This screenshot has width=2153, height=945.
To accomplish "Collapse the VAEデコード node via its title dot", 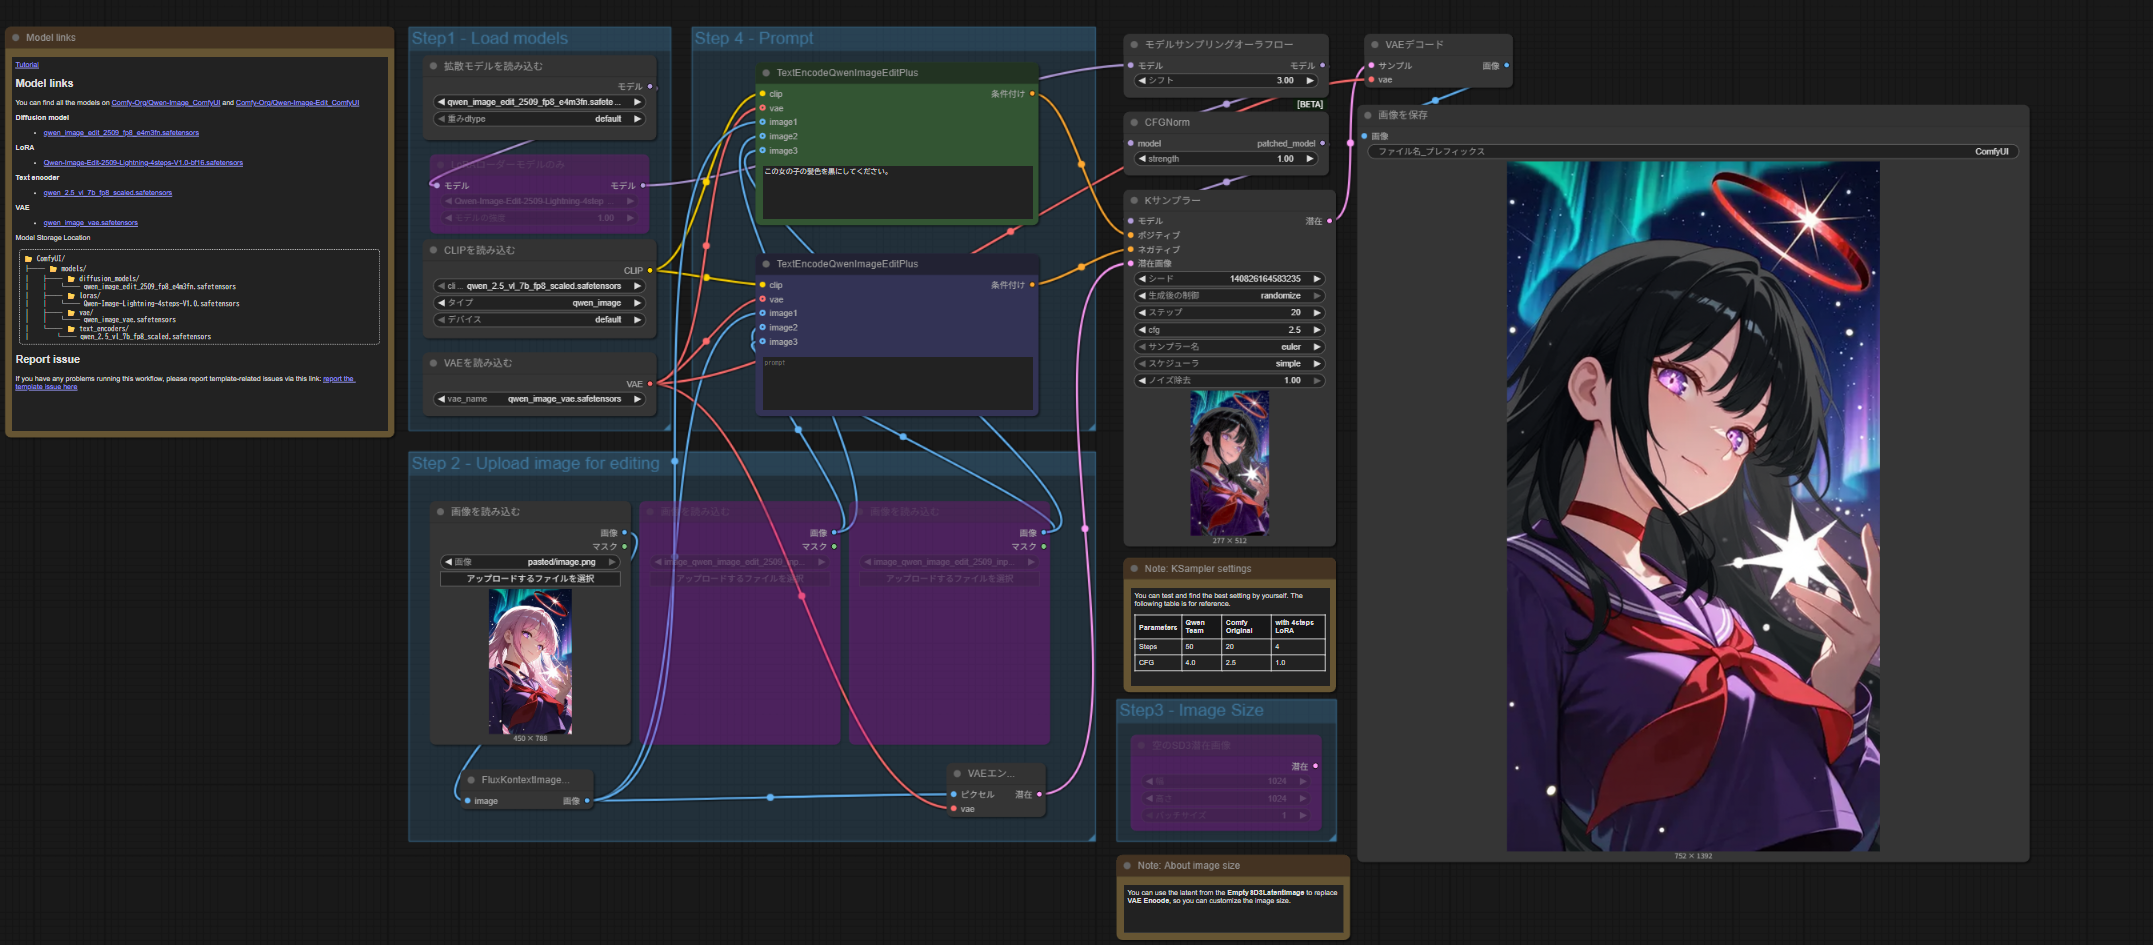I will click(x=1375, y=44).
